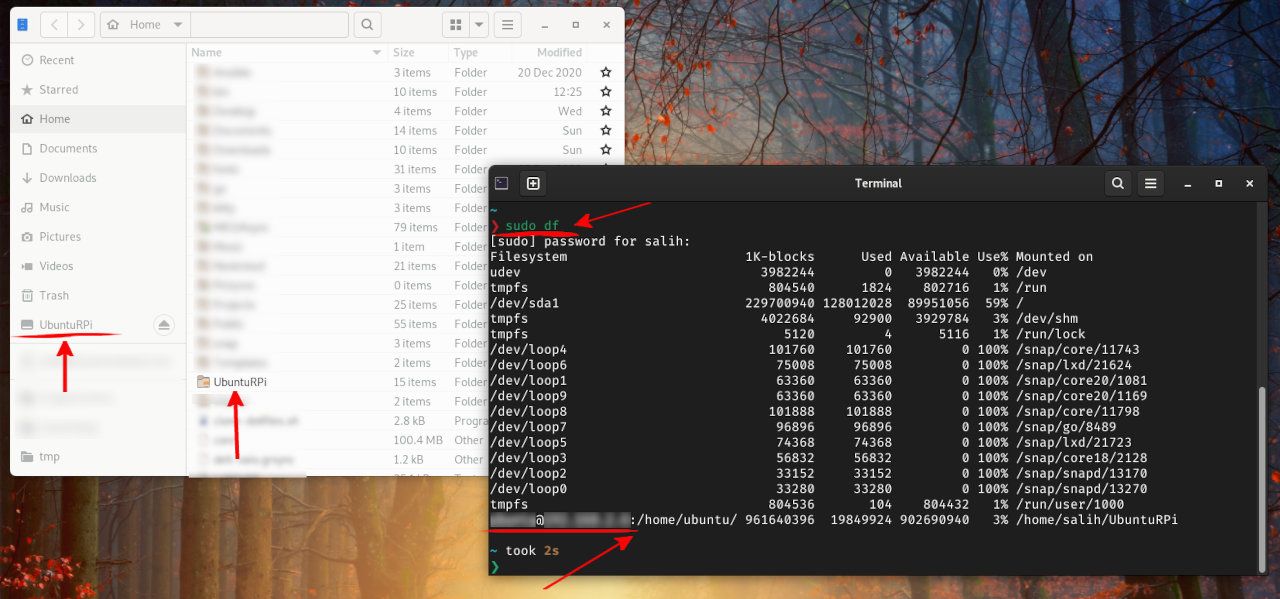The width and height of the screenshot is (1280, 599).
Task: Star the folder modified on Wed
Action: (605, 112)
